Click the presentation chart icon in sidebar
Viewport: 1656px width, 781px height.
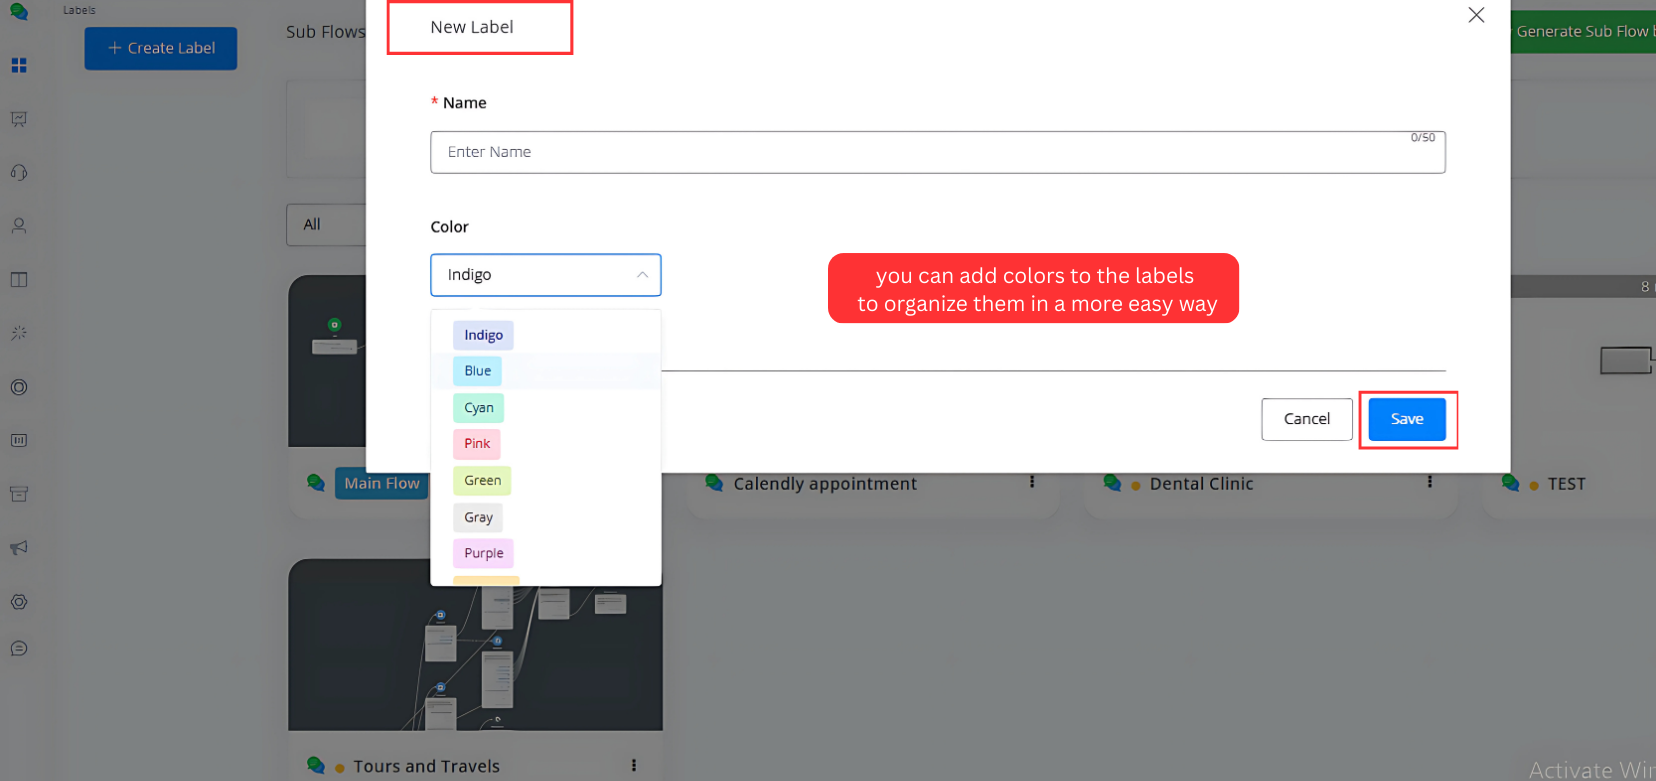click(x=19, y=119)
